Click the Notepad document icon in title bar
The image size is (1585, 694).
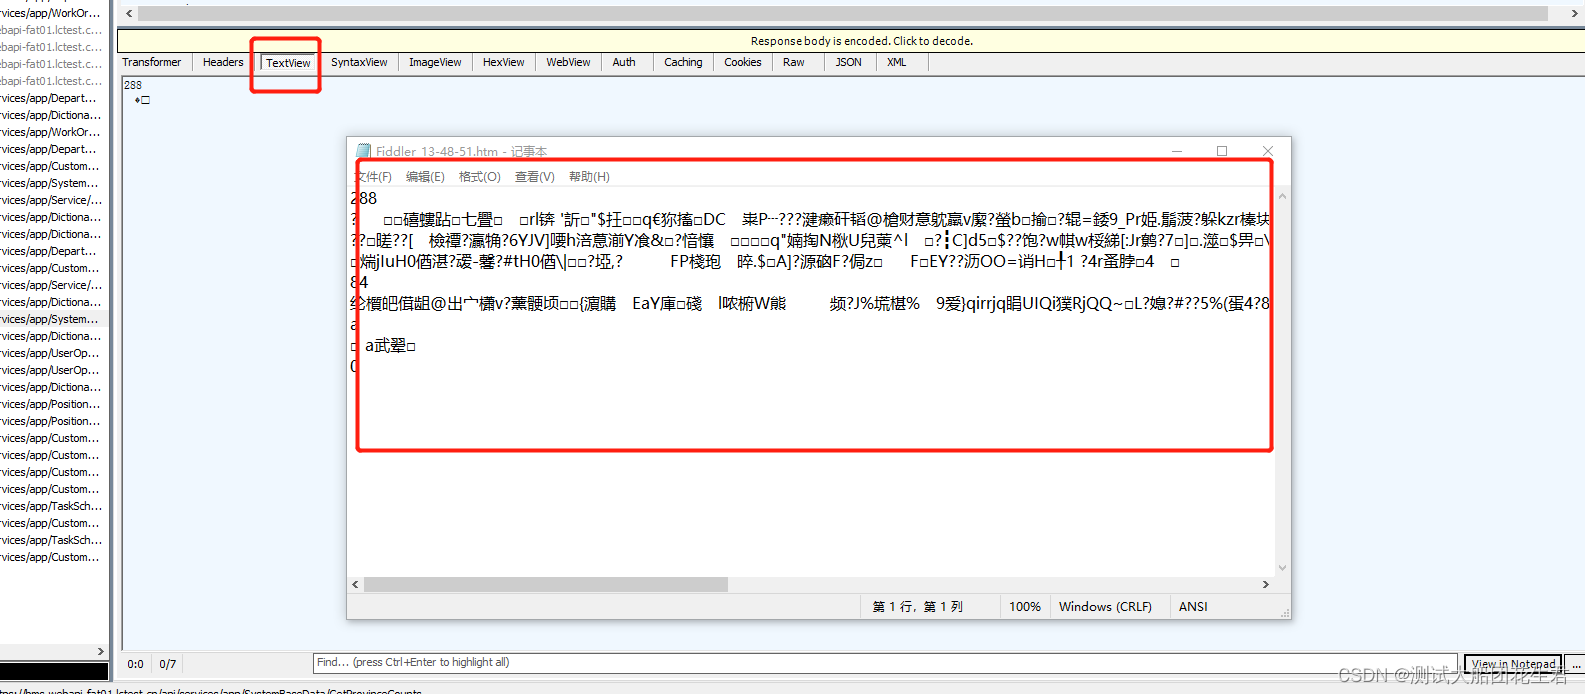pyautogui.click(x=363, y=151)
